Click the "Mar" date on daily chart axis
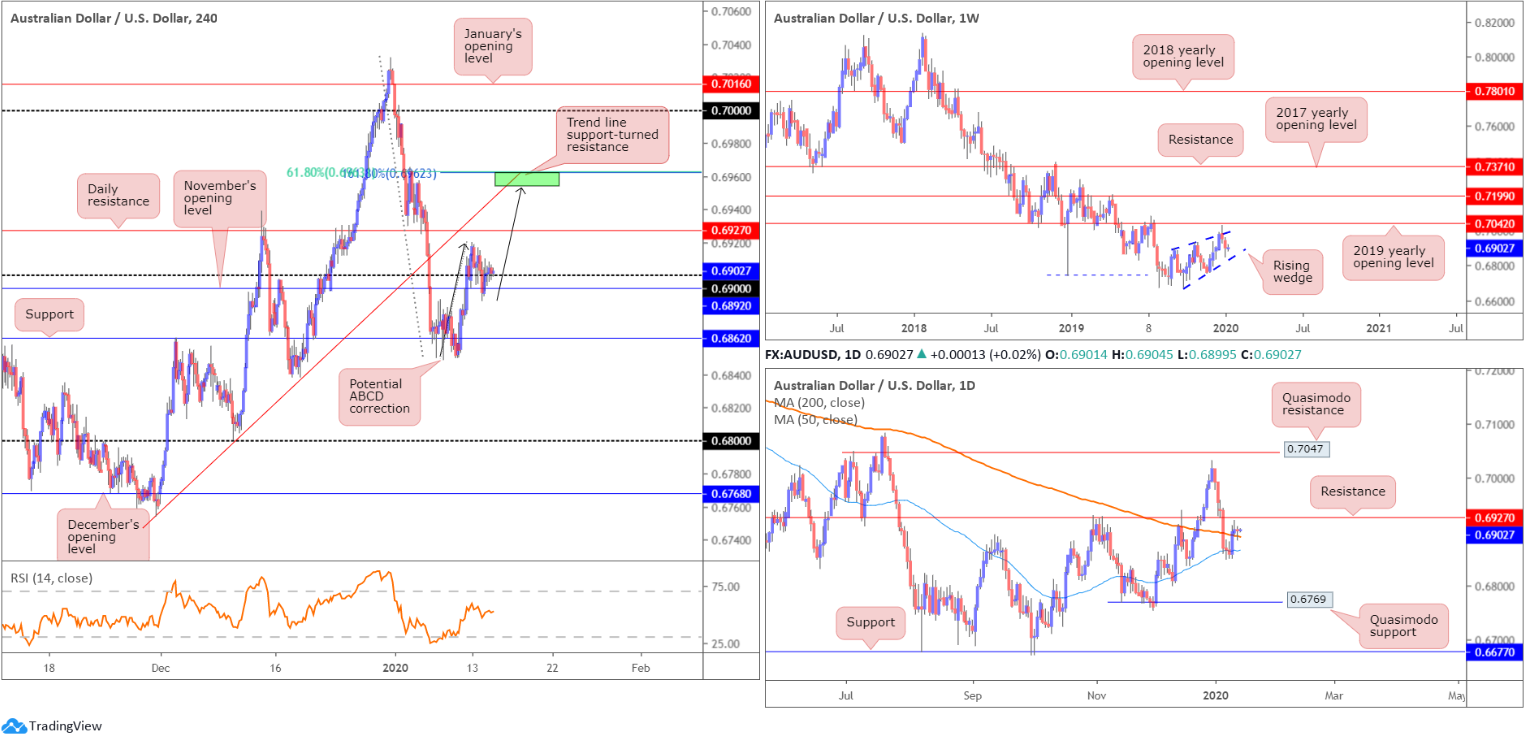 click(x=1332, y=694)
